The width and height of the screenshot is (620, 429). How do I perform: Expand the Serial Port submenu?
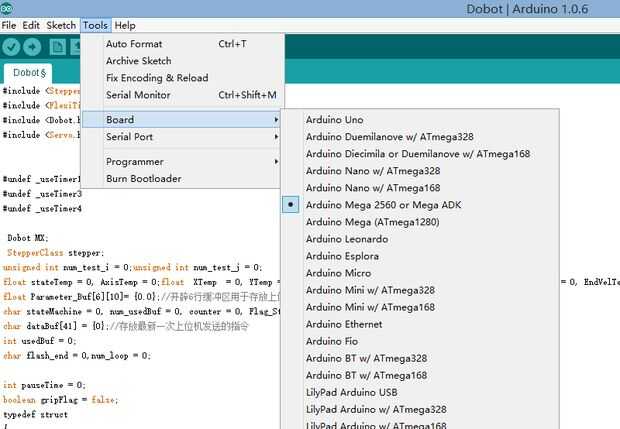pos(182,137)
